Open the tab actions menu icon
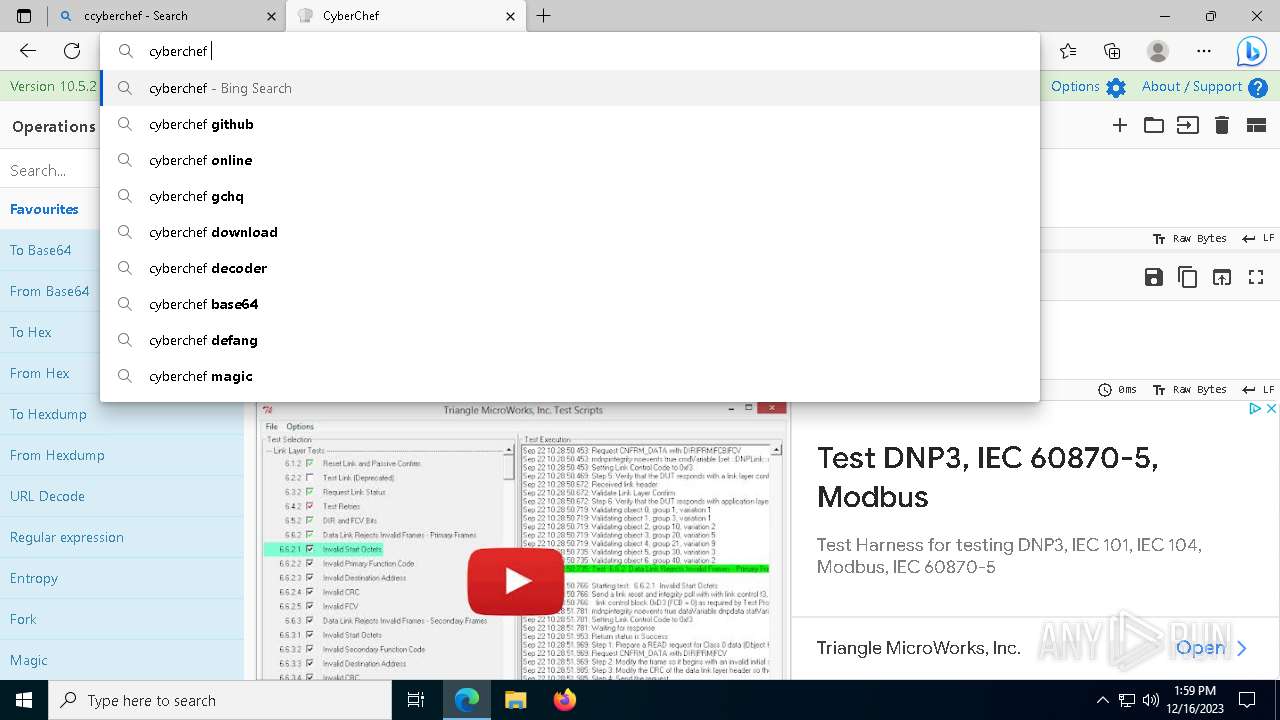The height and width of the screenshot is (720, 1280). [x=24, y=16]
